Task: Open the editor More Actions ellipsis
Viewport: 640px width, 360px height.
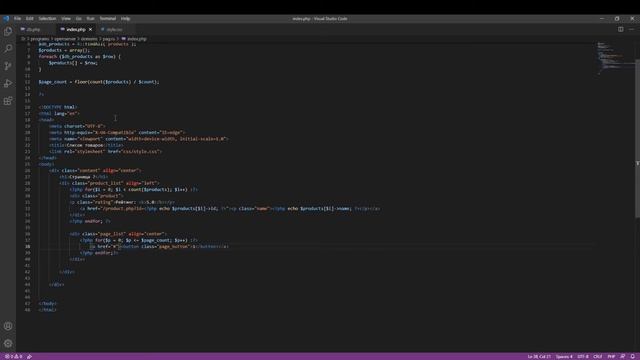Action: point(631,29)
